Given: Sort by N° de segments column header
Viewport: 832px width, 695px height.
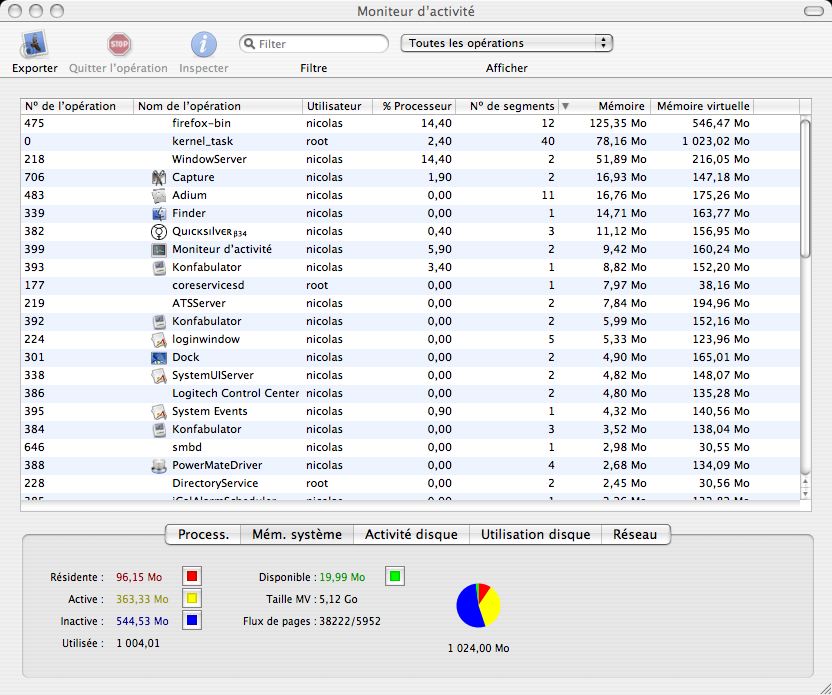Looking at the screenshot, I should (x=507, y=106).
